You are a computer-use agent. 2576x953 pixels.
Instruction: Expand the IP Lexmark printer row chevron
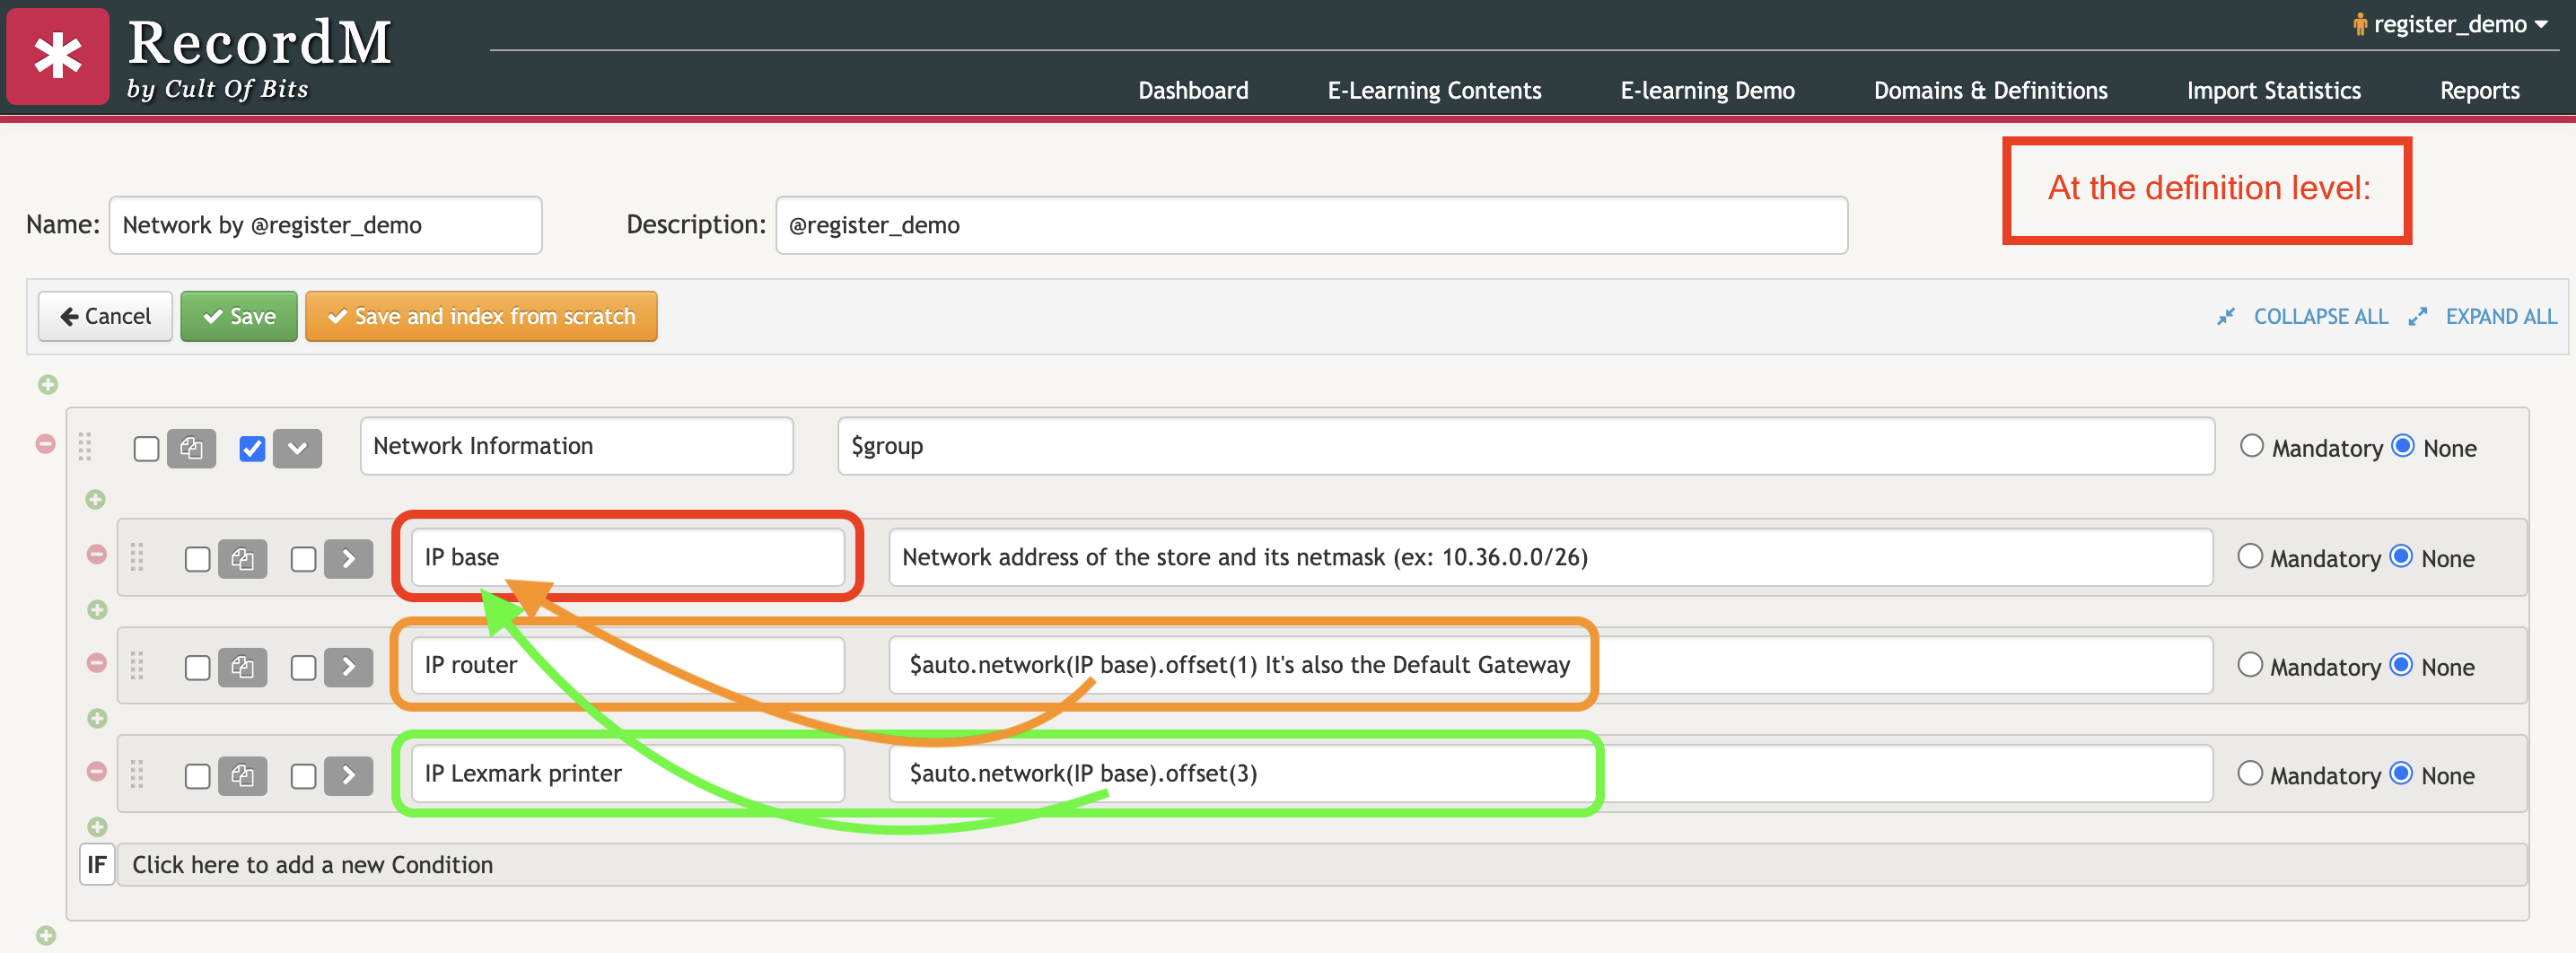pyautogui.click(x=349, y=776)
